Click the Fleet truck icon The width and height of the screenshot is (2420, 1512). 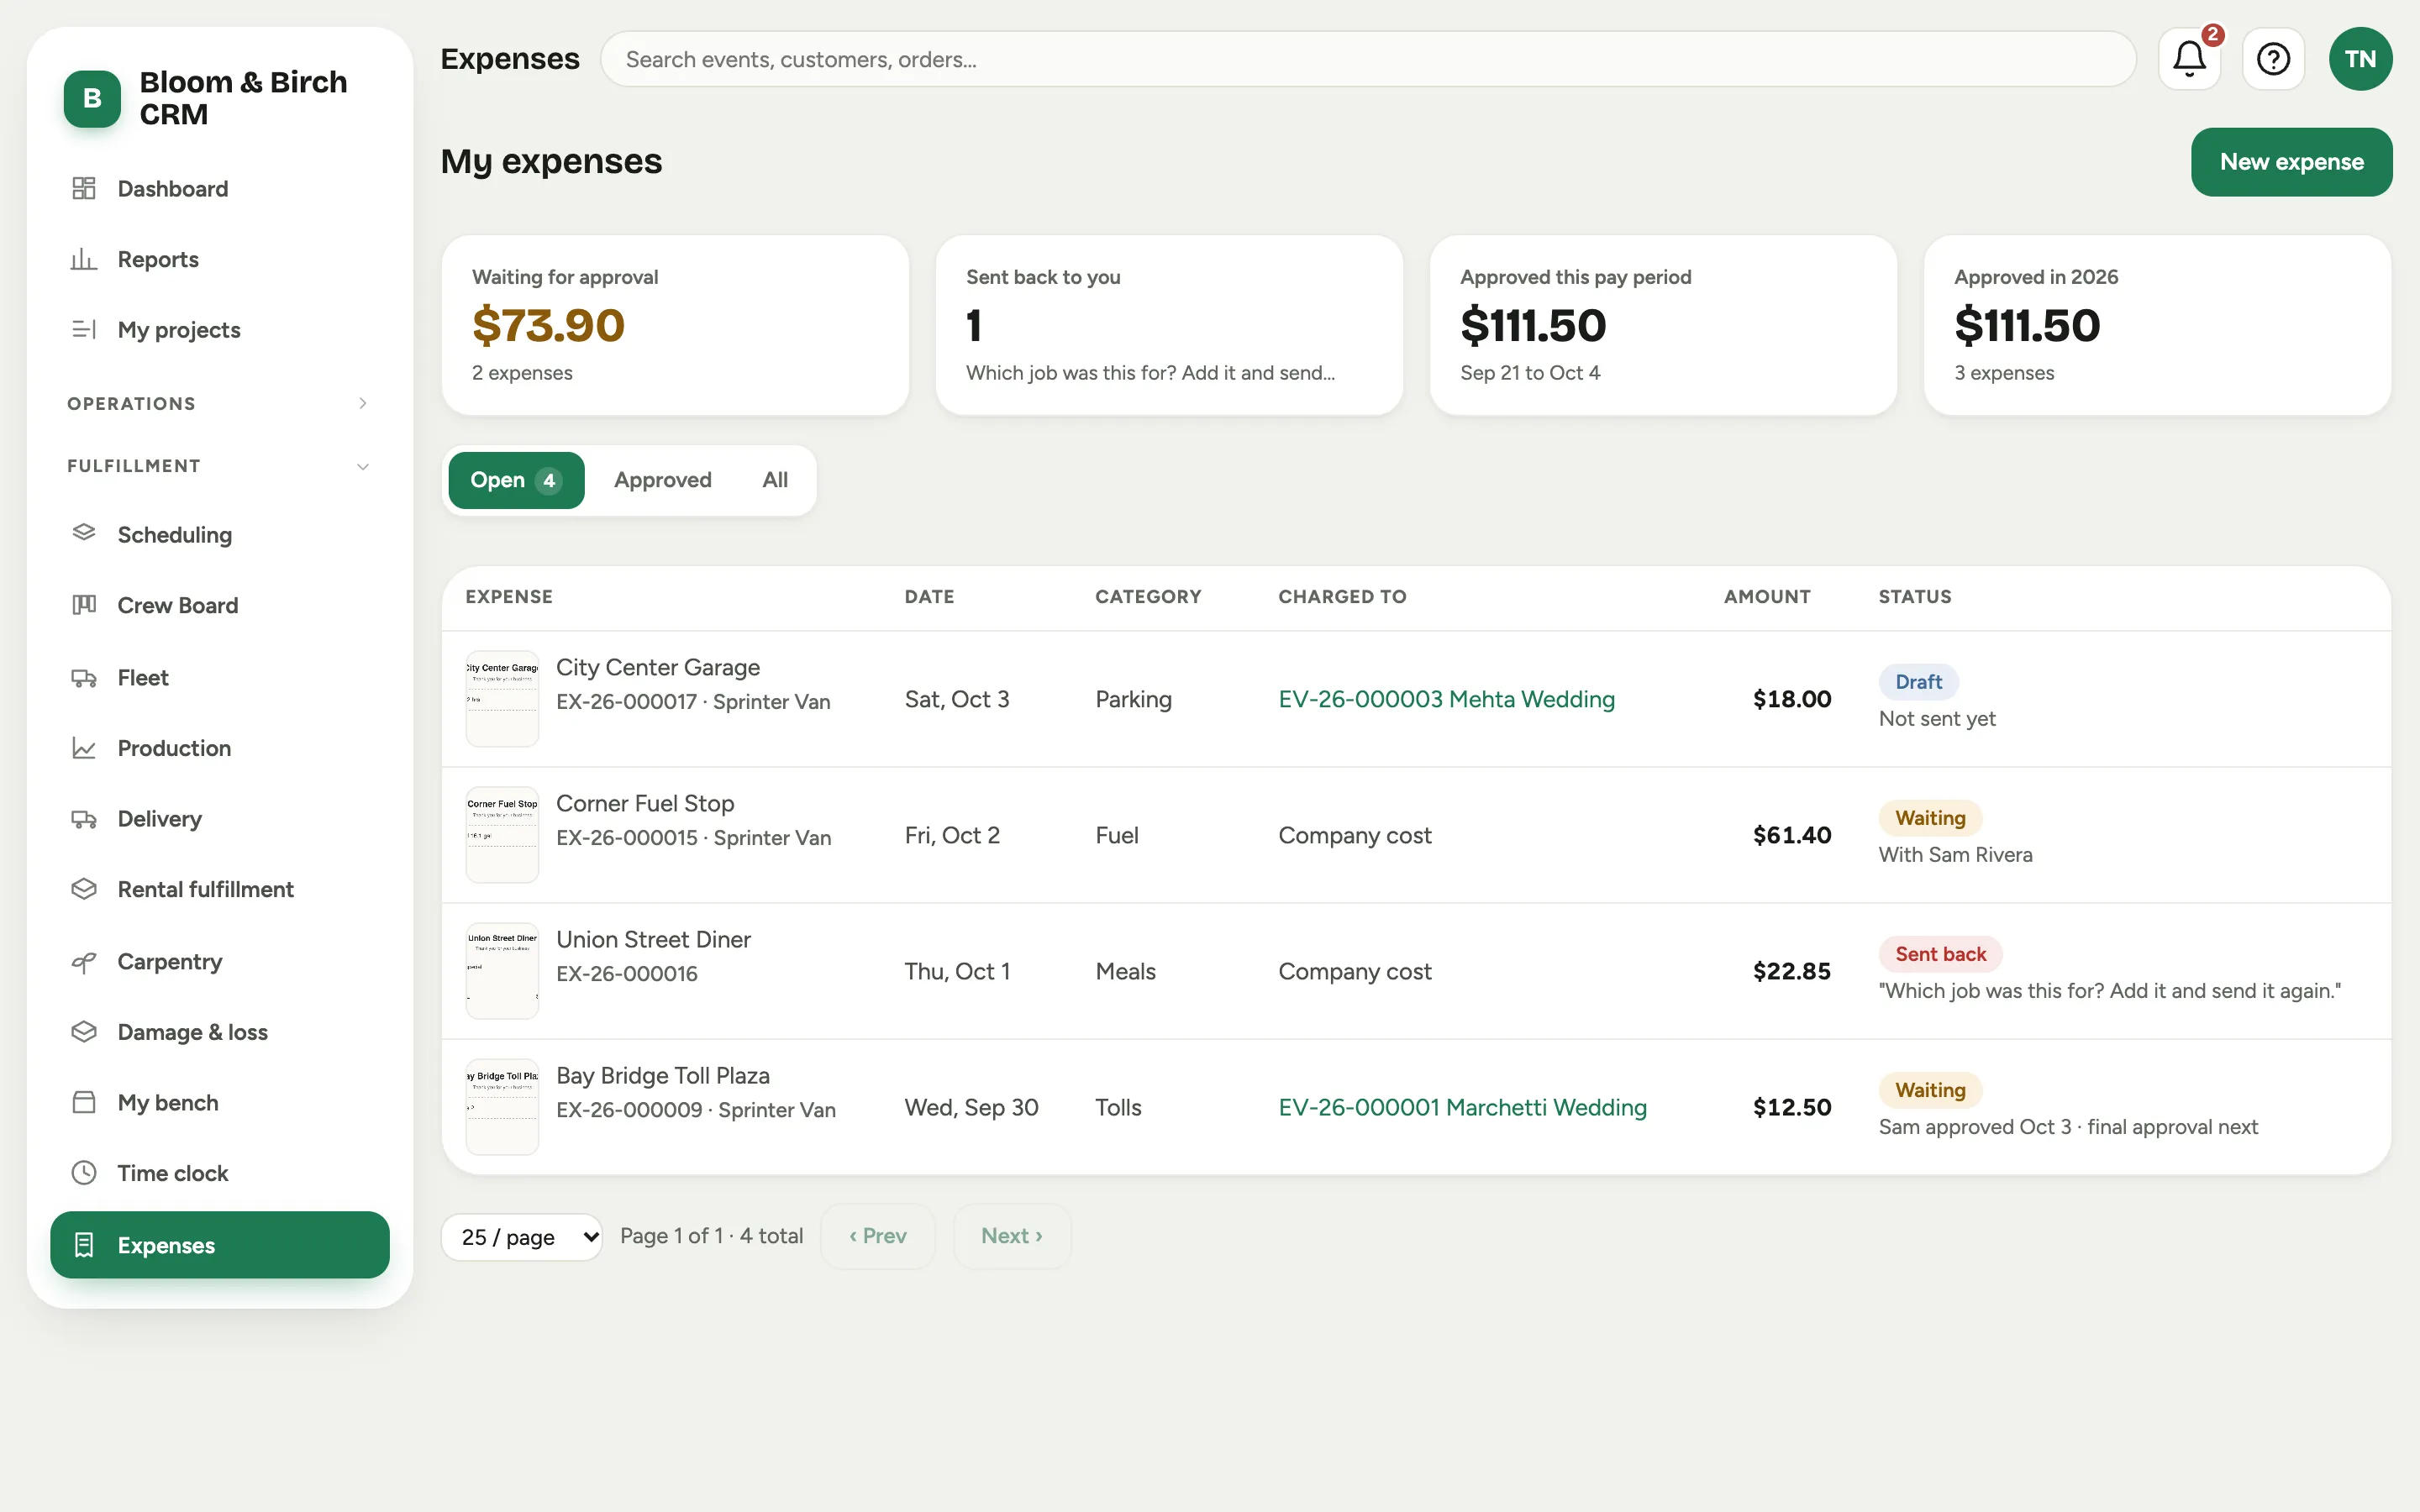(x=84, y=677)
